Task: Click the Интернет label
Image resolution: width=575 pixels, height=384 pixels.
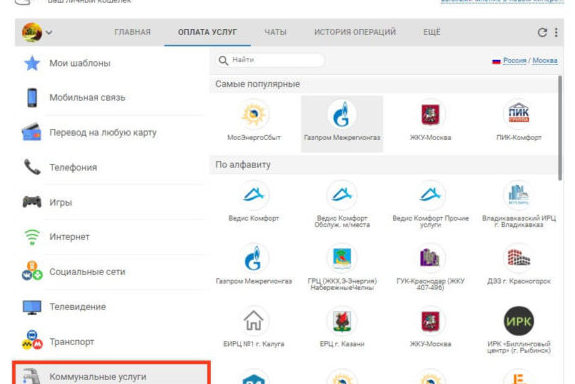Action: click(69, 237)
